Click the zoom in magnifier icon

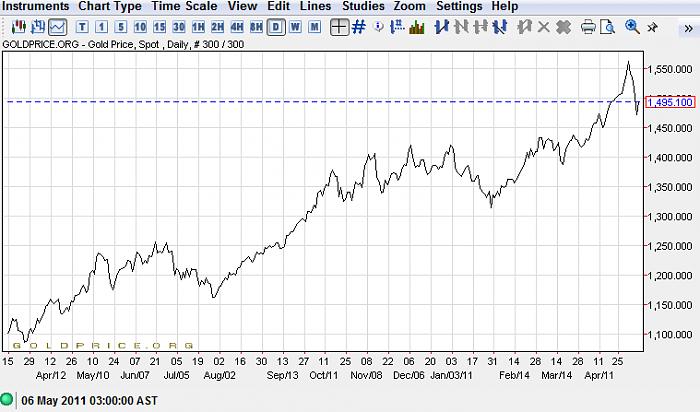click(x=632, y=27)
